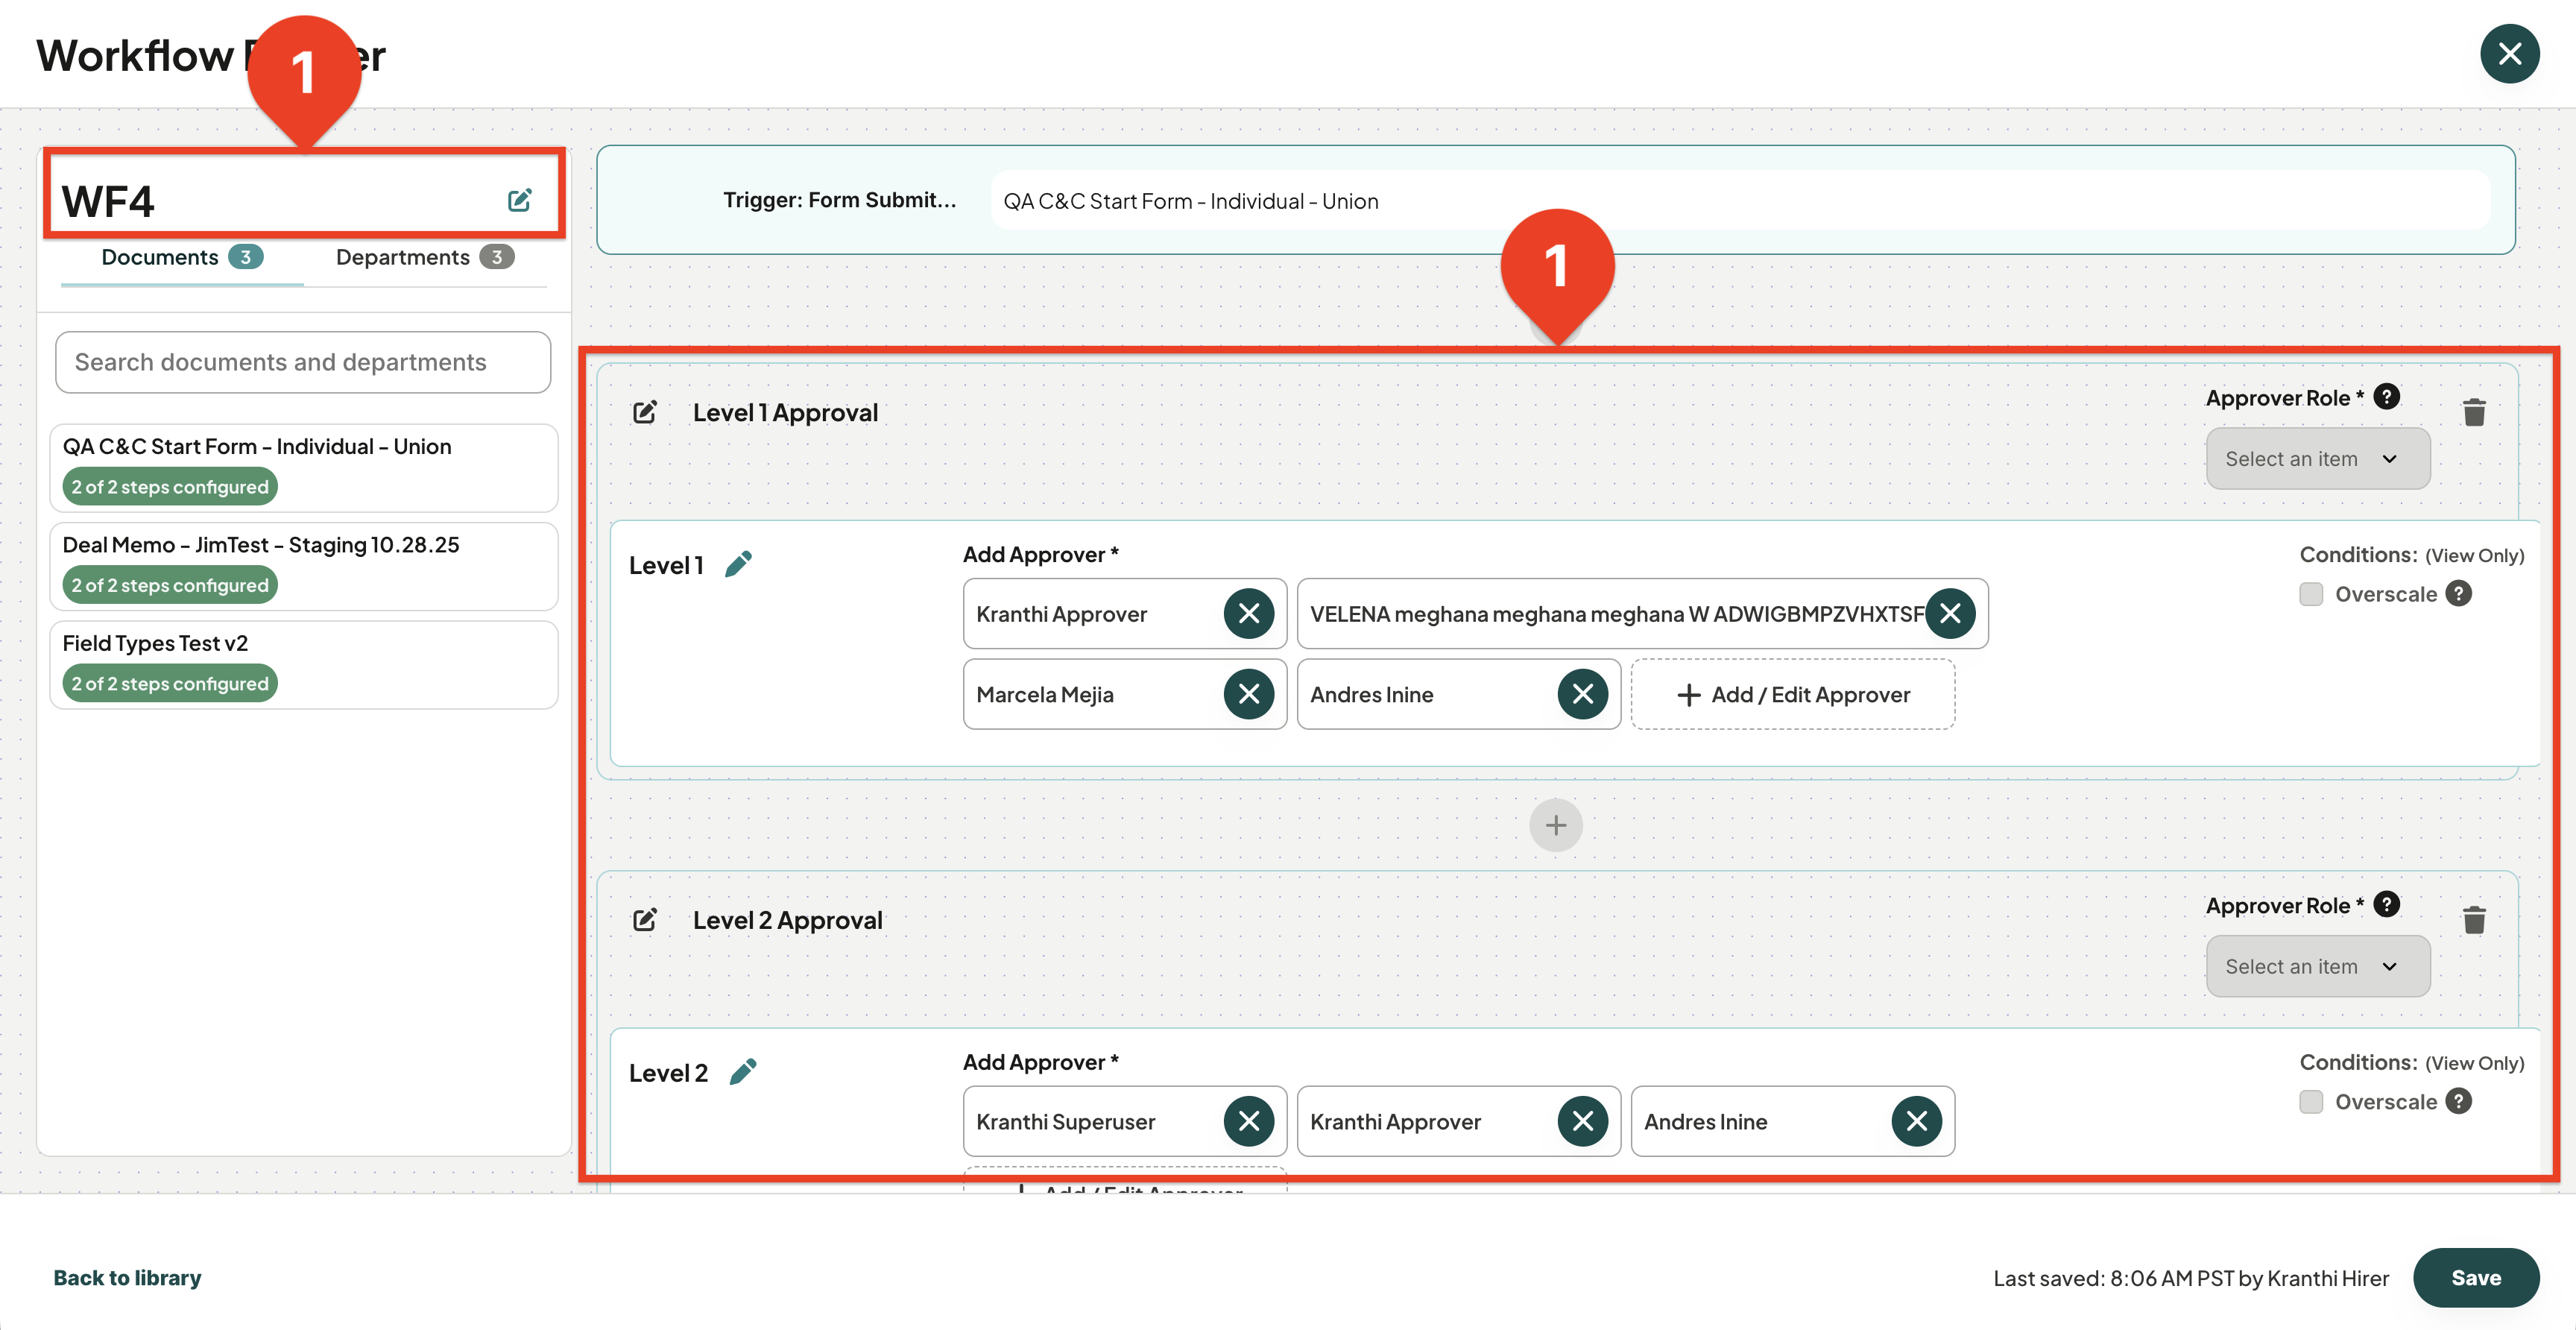Edit the Level 1 Approval step title

coord(645,412)
